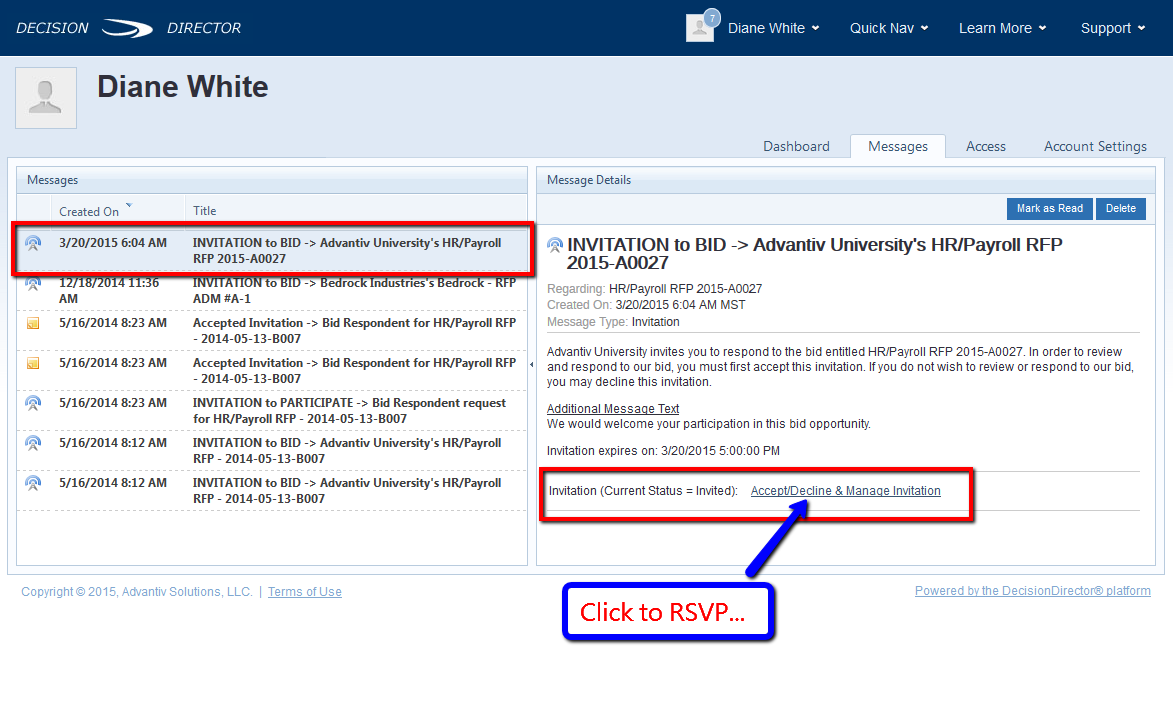Click invitation icon for INVITATION to PARTICIPATE row
The width and height of the screenshot is (1173, 716).
pos(33,403)
